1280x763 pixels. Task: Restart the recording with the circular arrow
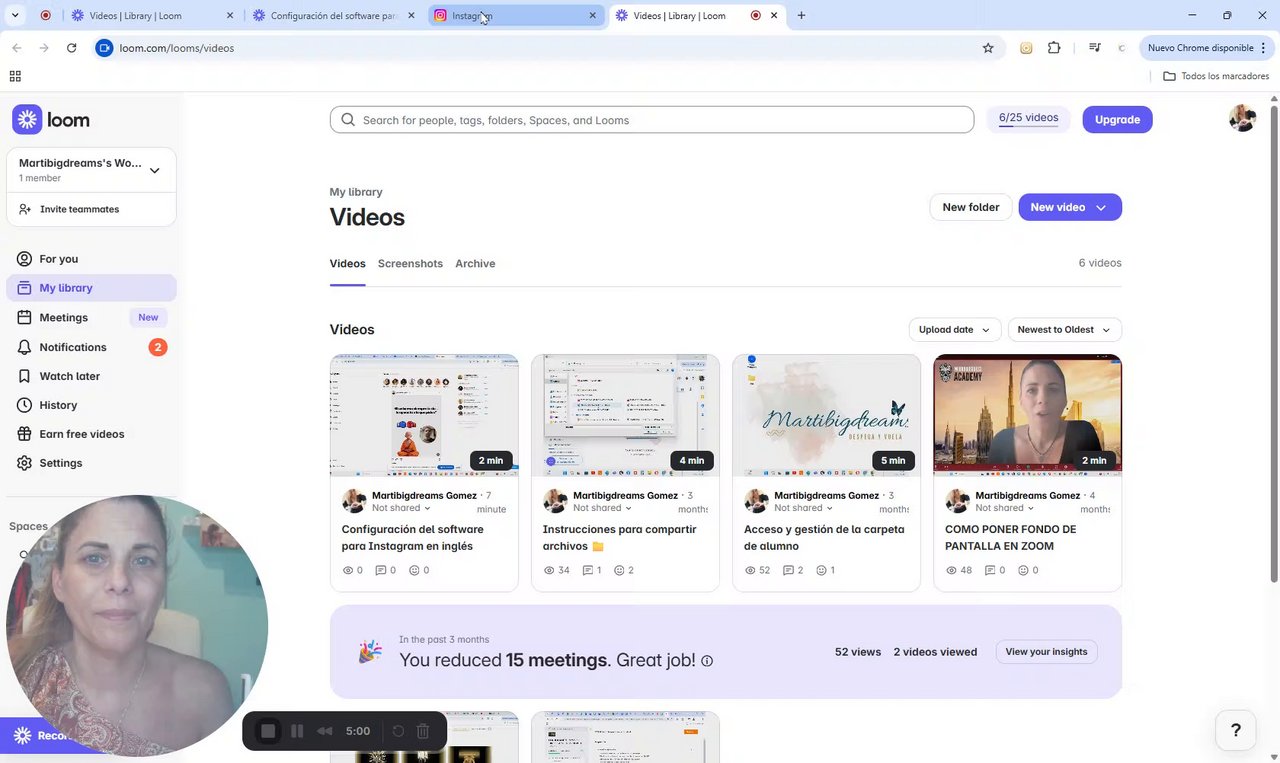[x=398, y=731]
